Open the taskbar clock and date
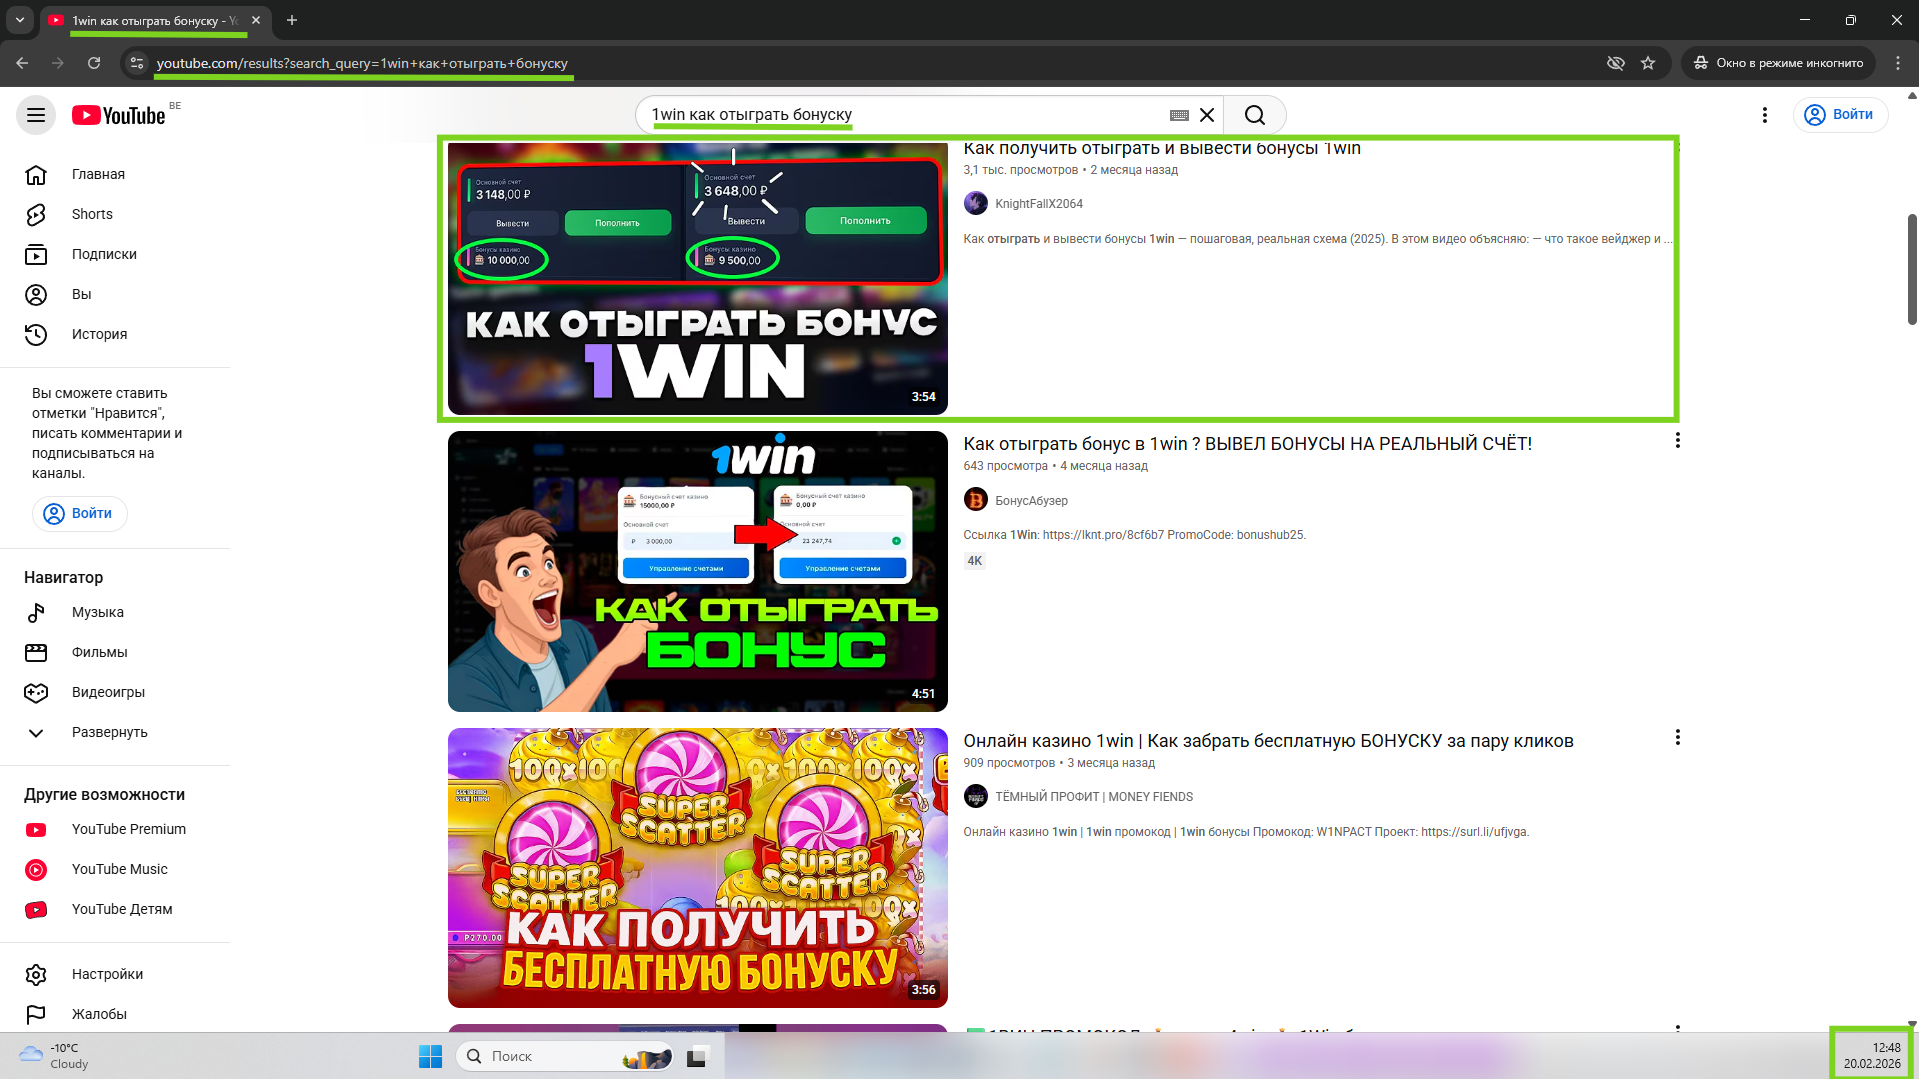This screenshot has width=1919, height=1079. coord(1871,1056)
